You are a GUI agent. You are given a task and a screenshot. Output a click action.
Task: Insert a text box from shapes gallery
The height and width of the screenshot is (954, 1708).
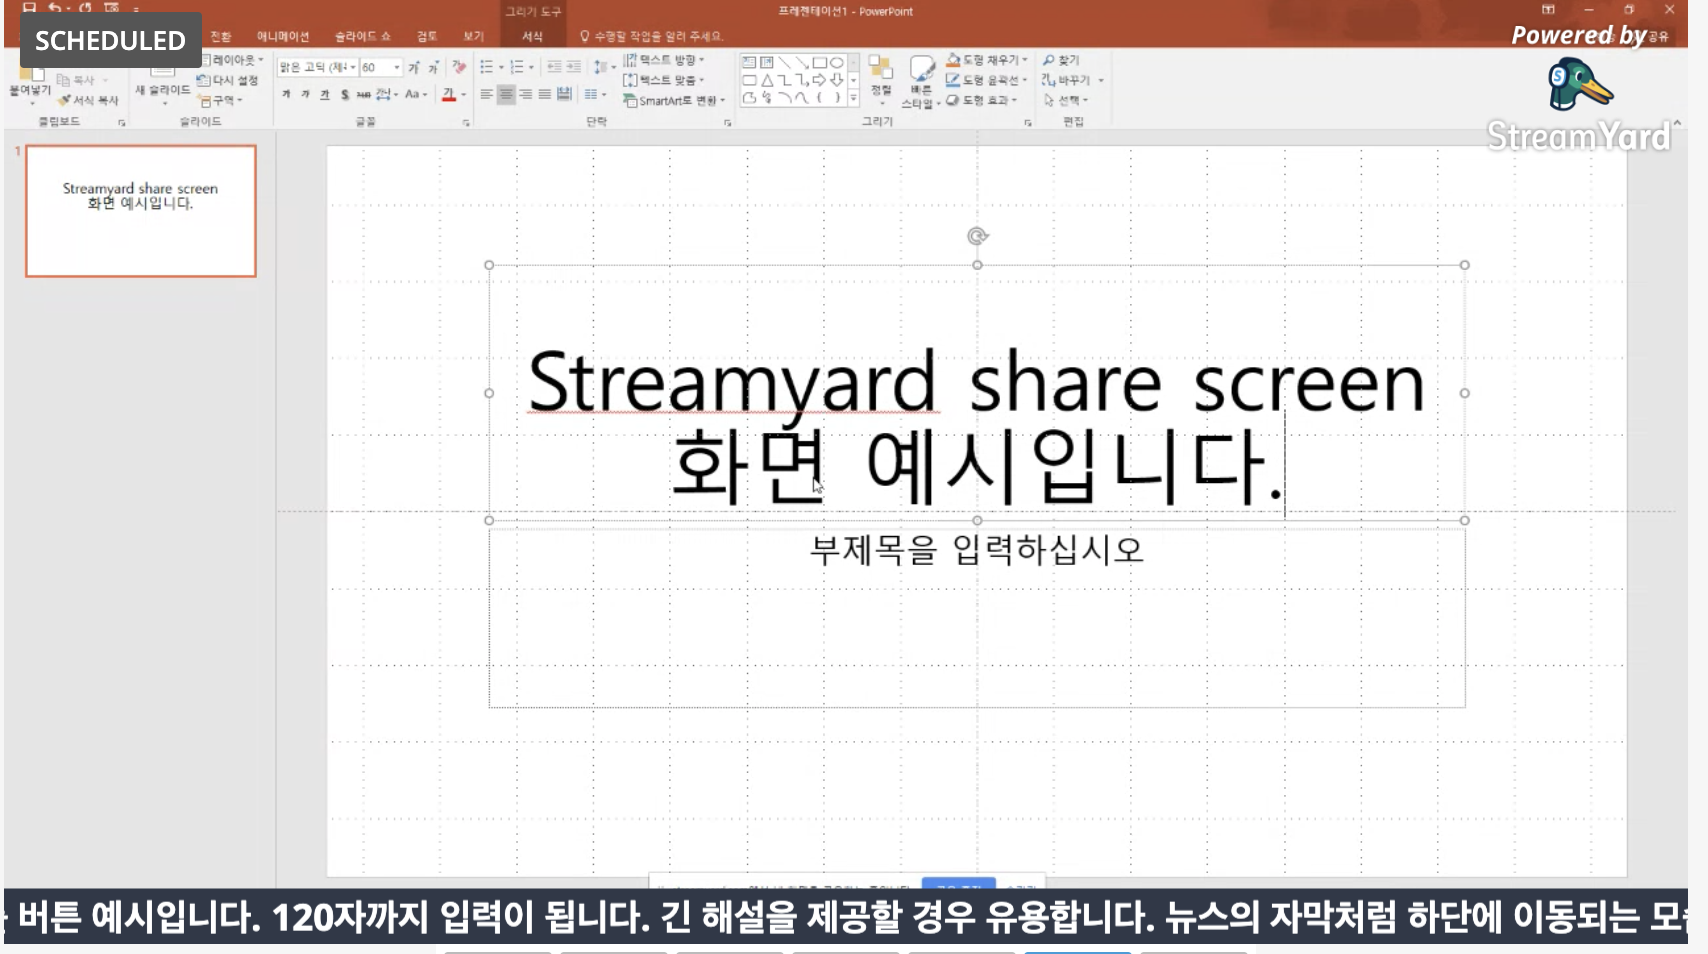749,62
